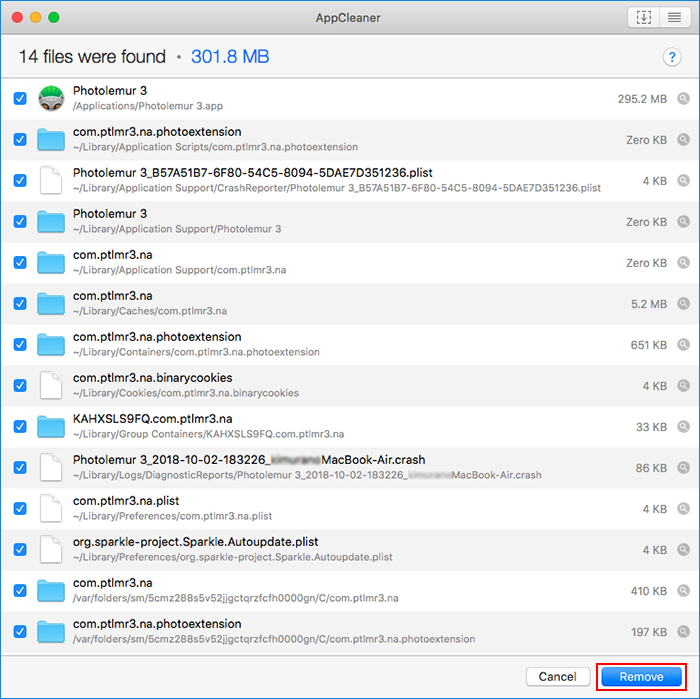Click magnifier icon for 33 KB Group Containers row
The width and height of the screenshot is (700, 699).
click(683, 427)
